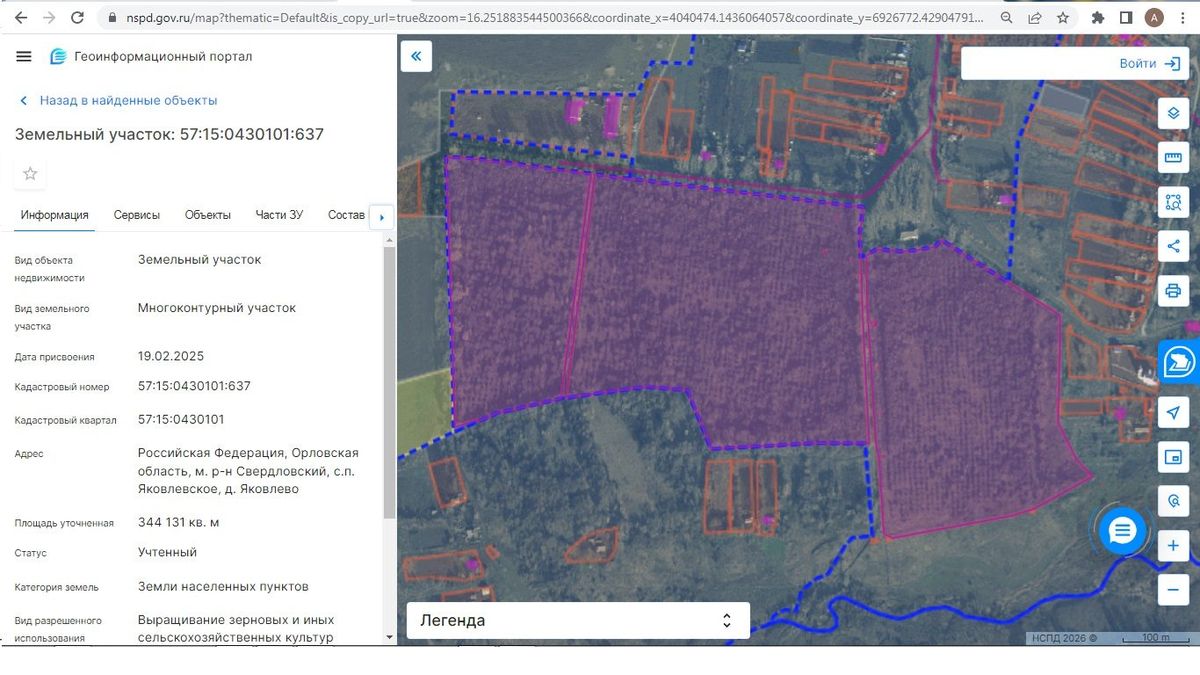Expand the Легенда panel
This screenshot has height=675, width=1200.
point(578,620)
